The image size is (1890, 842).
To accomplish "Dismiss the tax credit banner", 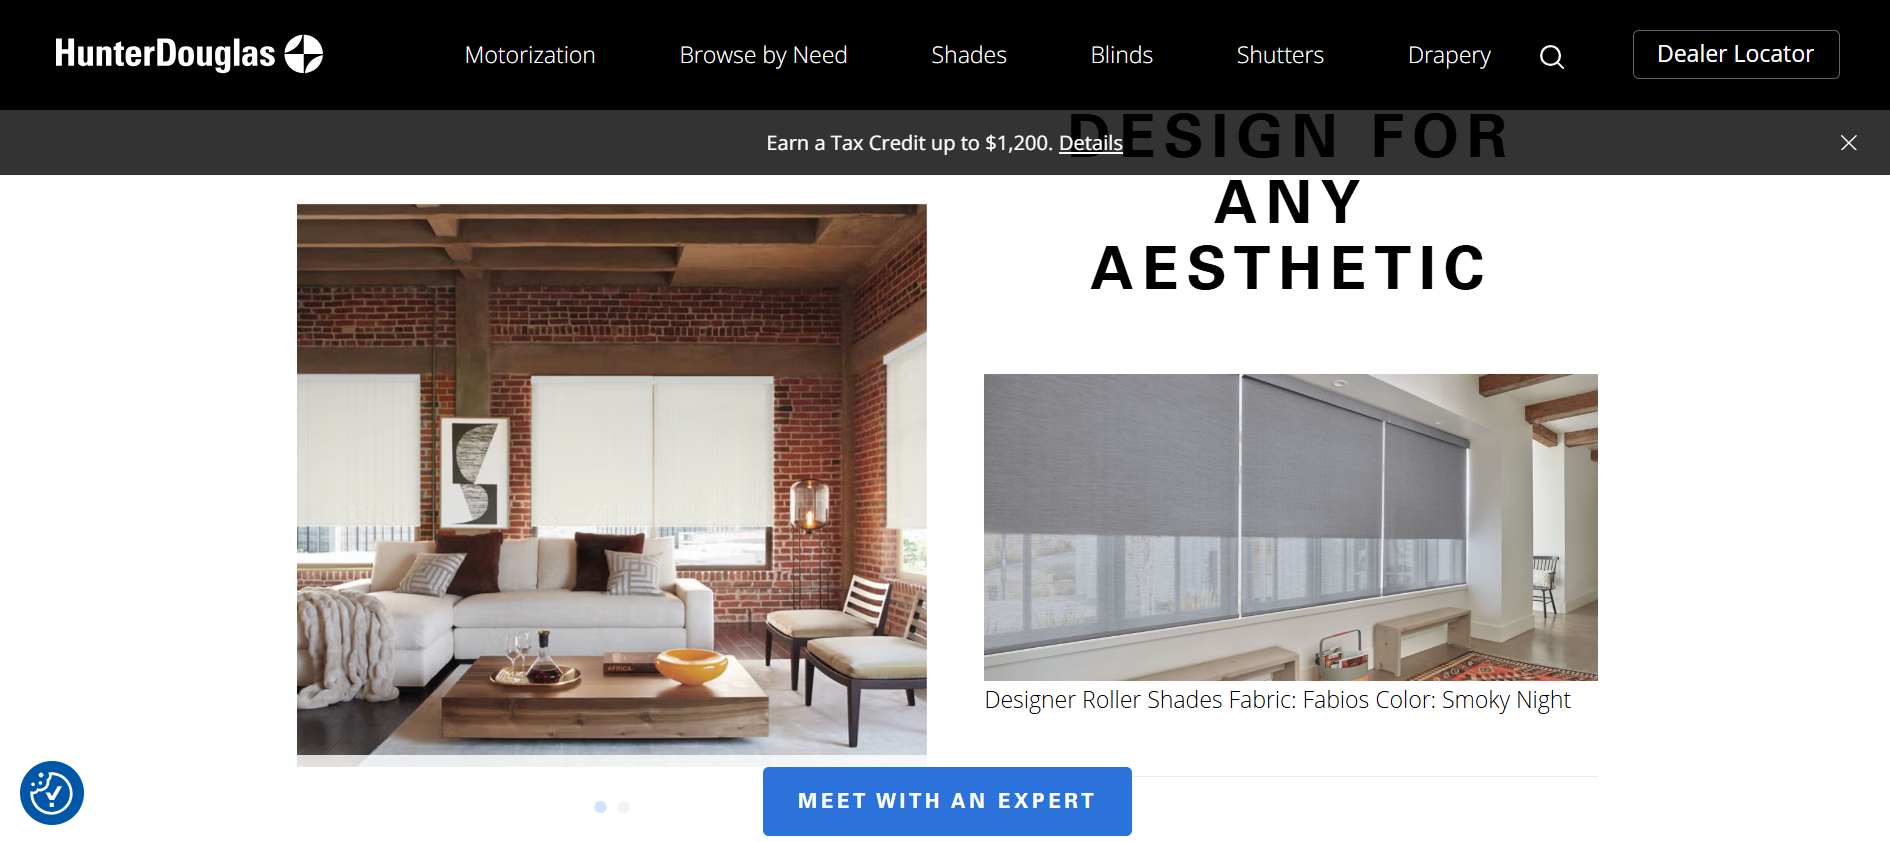I will pos(1848,143).
